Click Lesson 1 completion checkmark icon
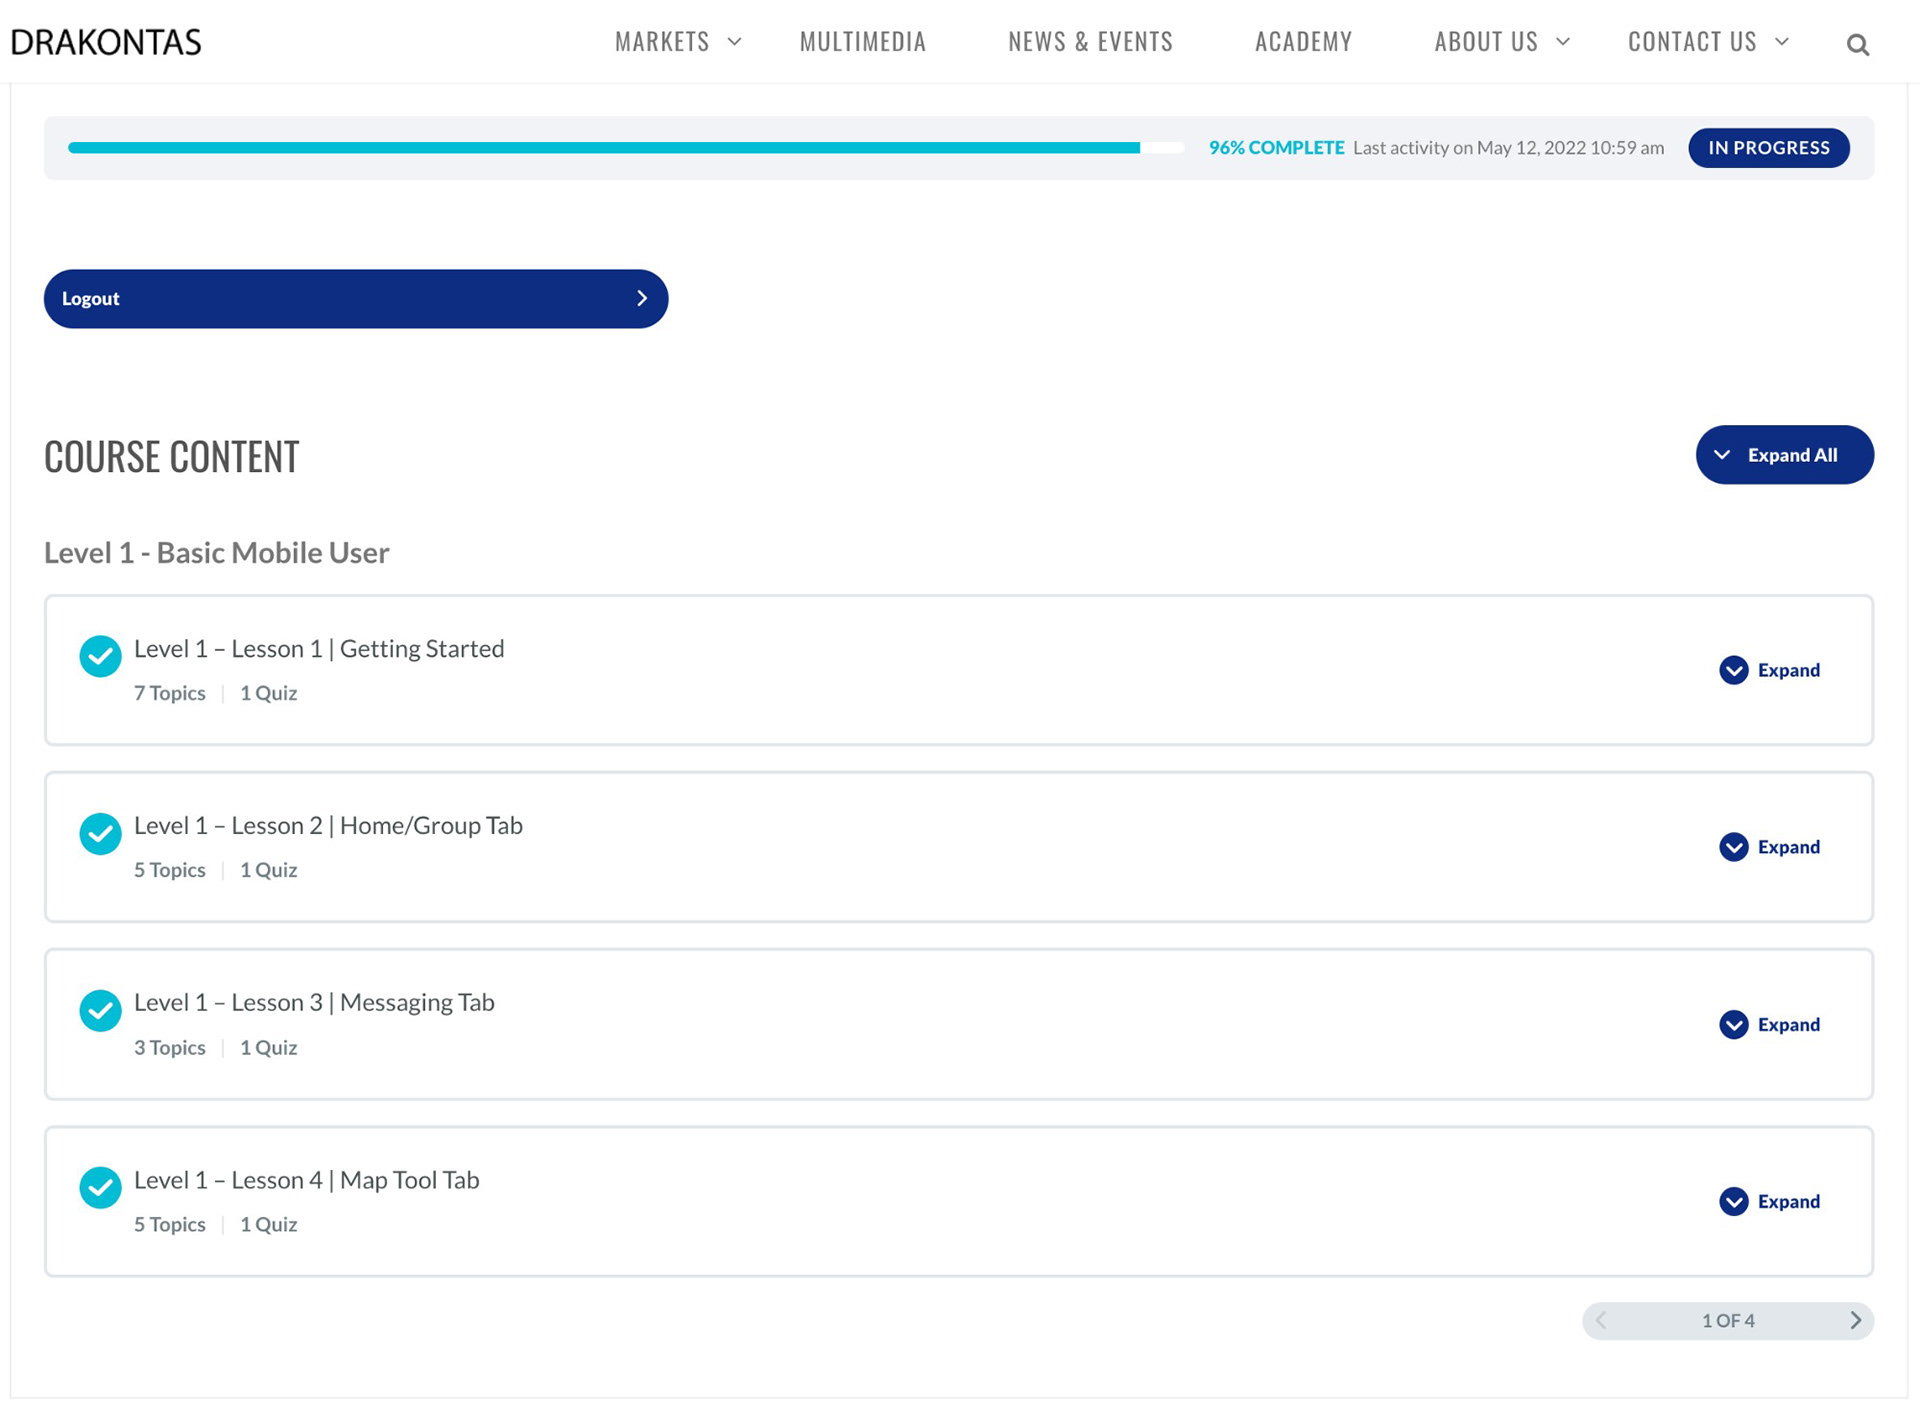Viewport: 1920px width, 1407px height. click(100, 656)
